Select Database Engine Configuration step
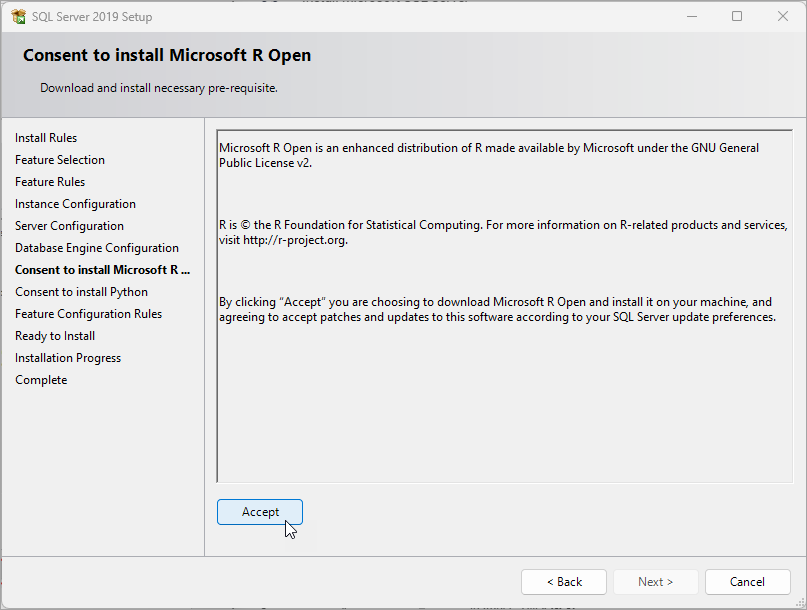 click(x=97, y=248)
